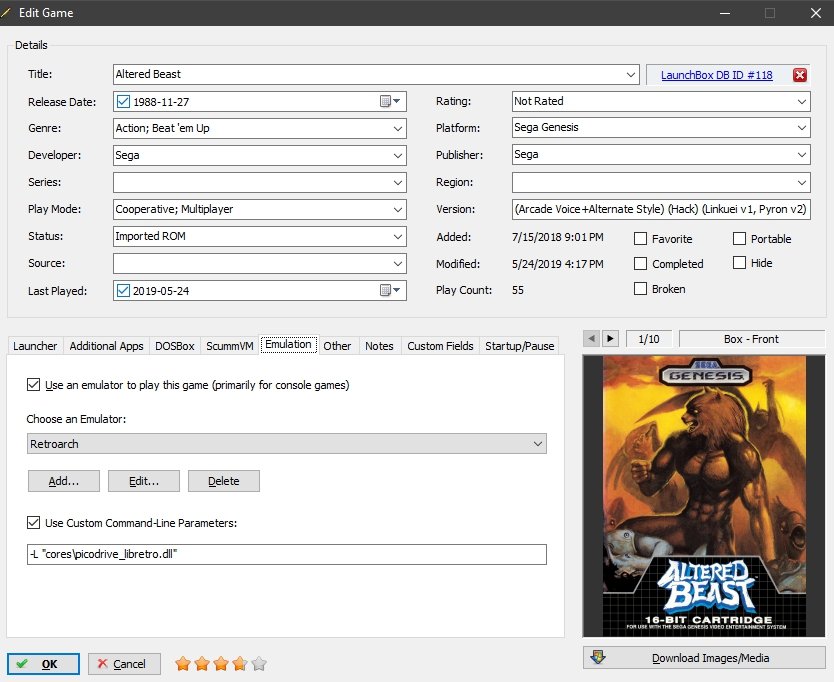Open the LaunchBox DB ID #118 link
The height and width of the screenshot is (682, 834).
click(716, 75)
